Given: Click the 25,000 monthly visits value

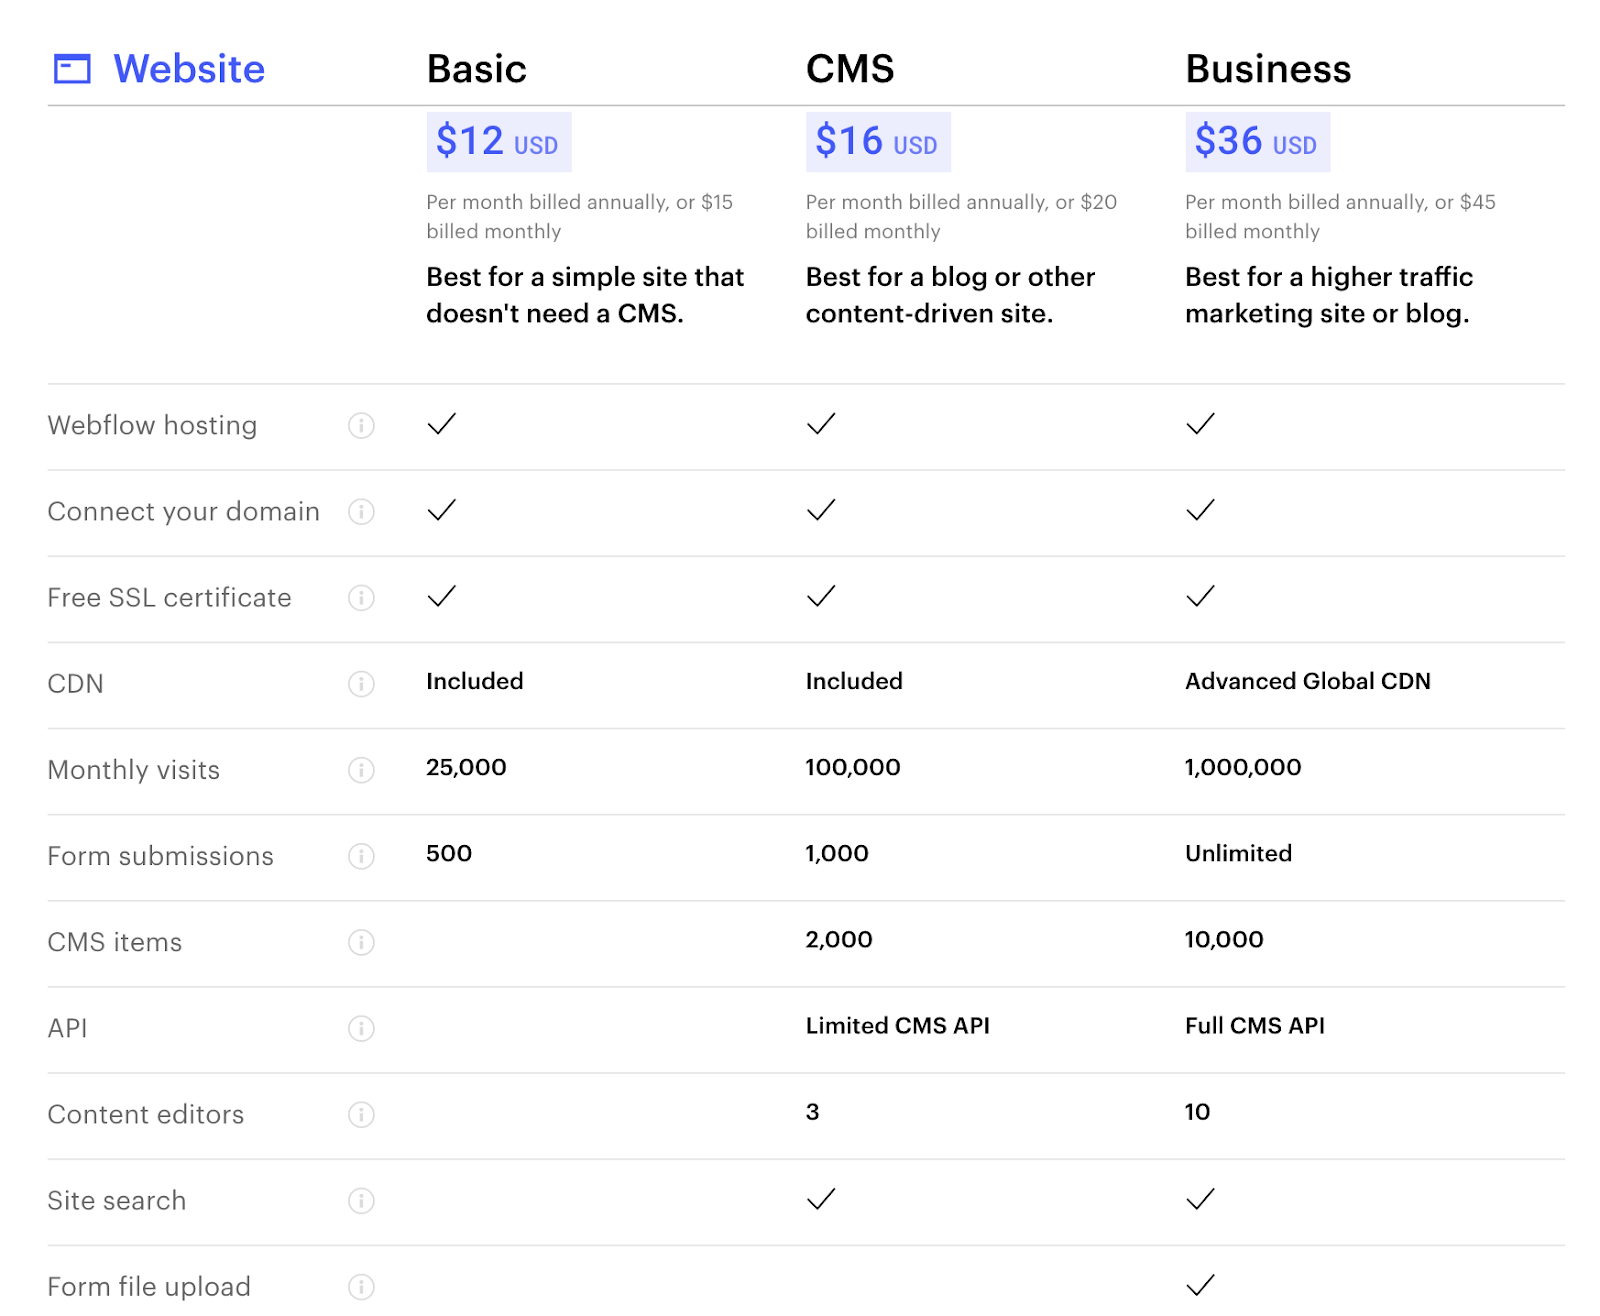Looking at the screenshot, I should tap(466, 767).
